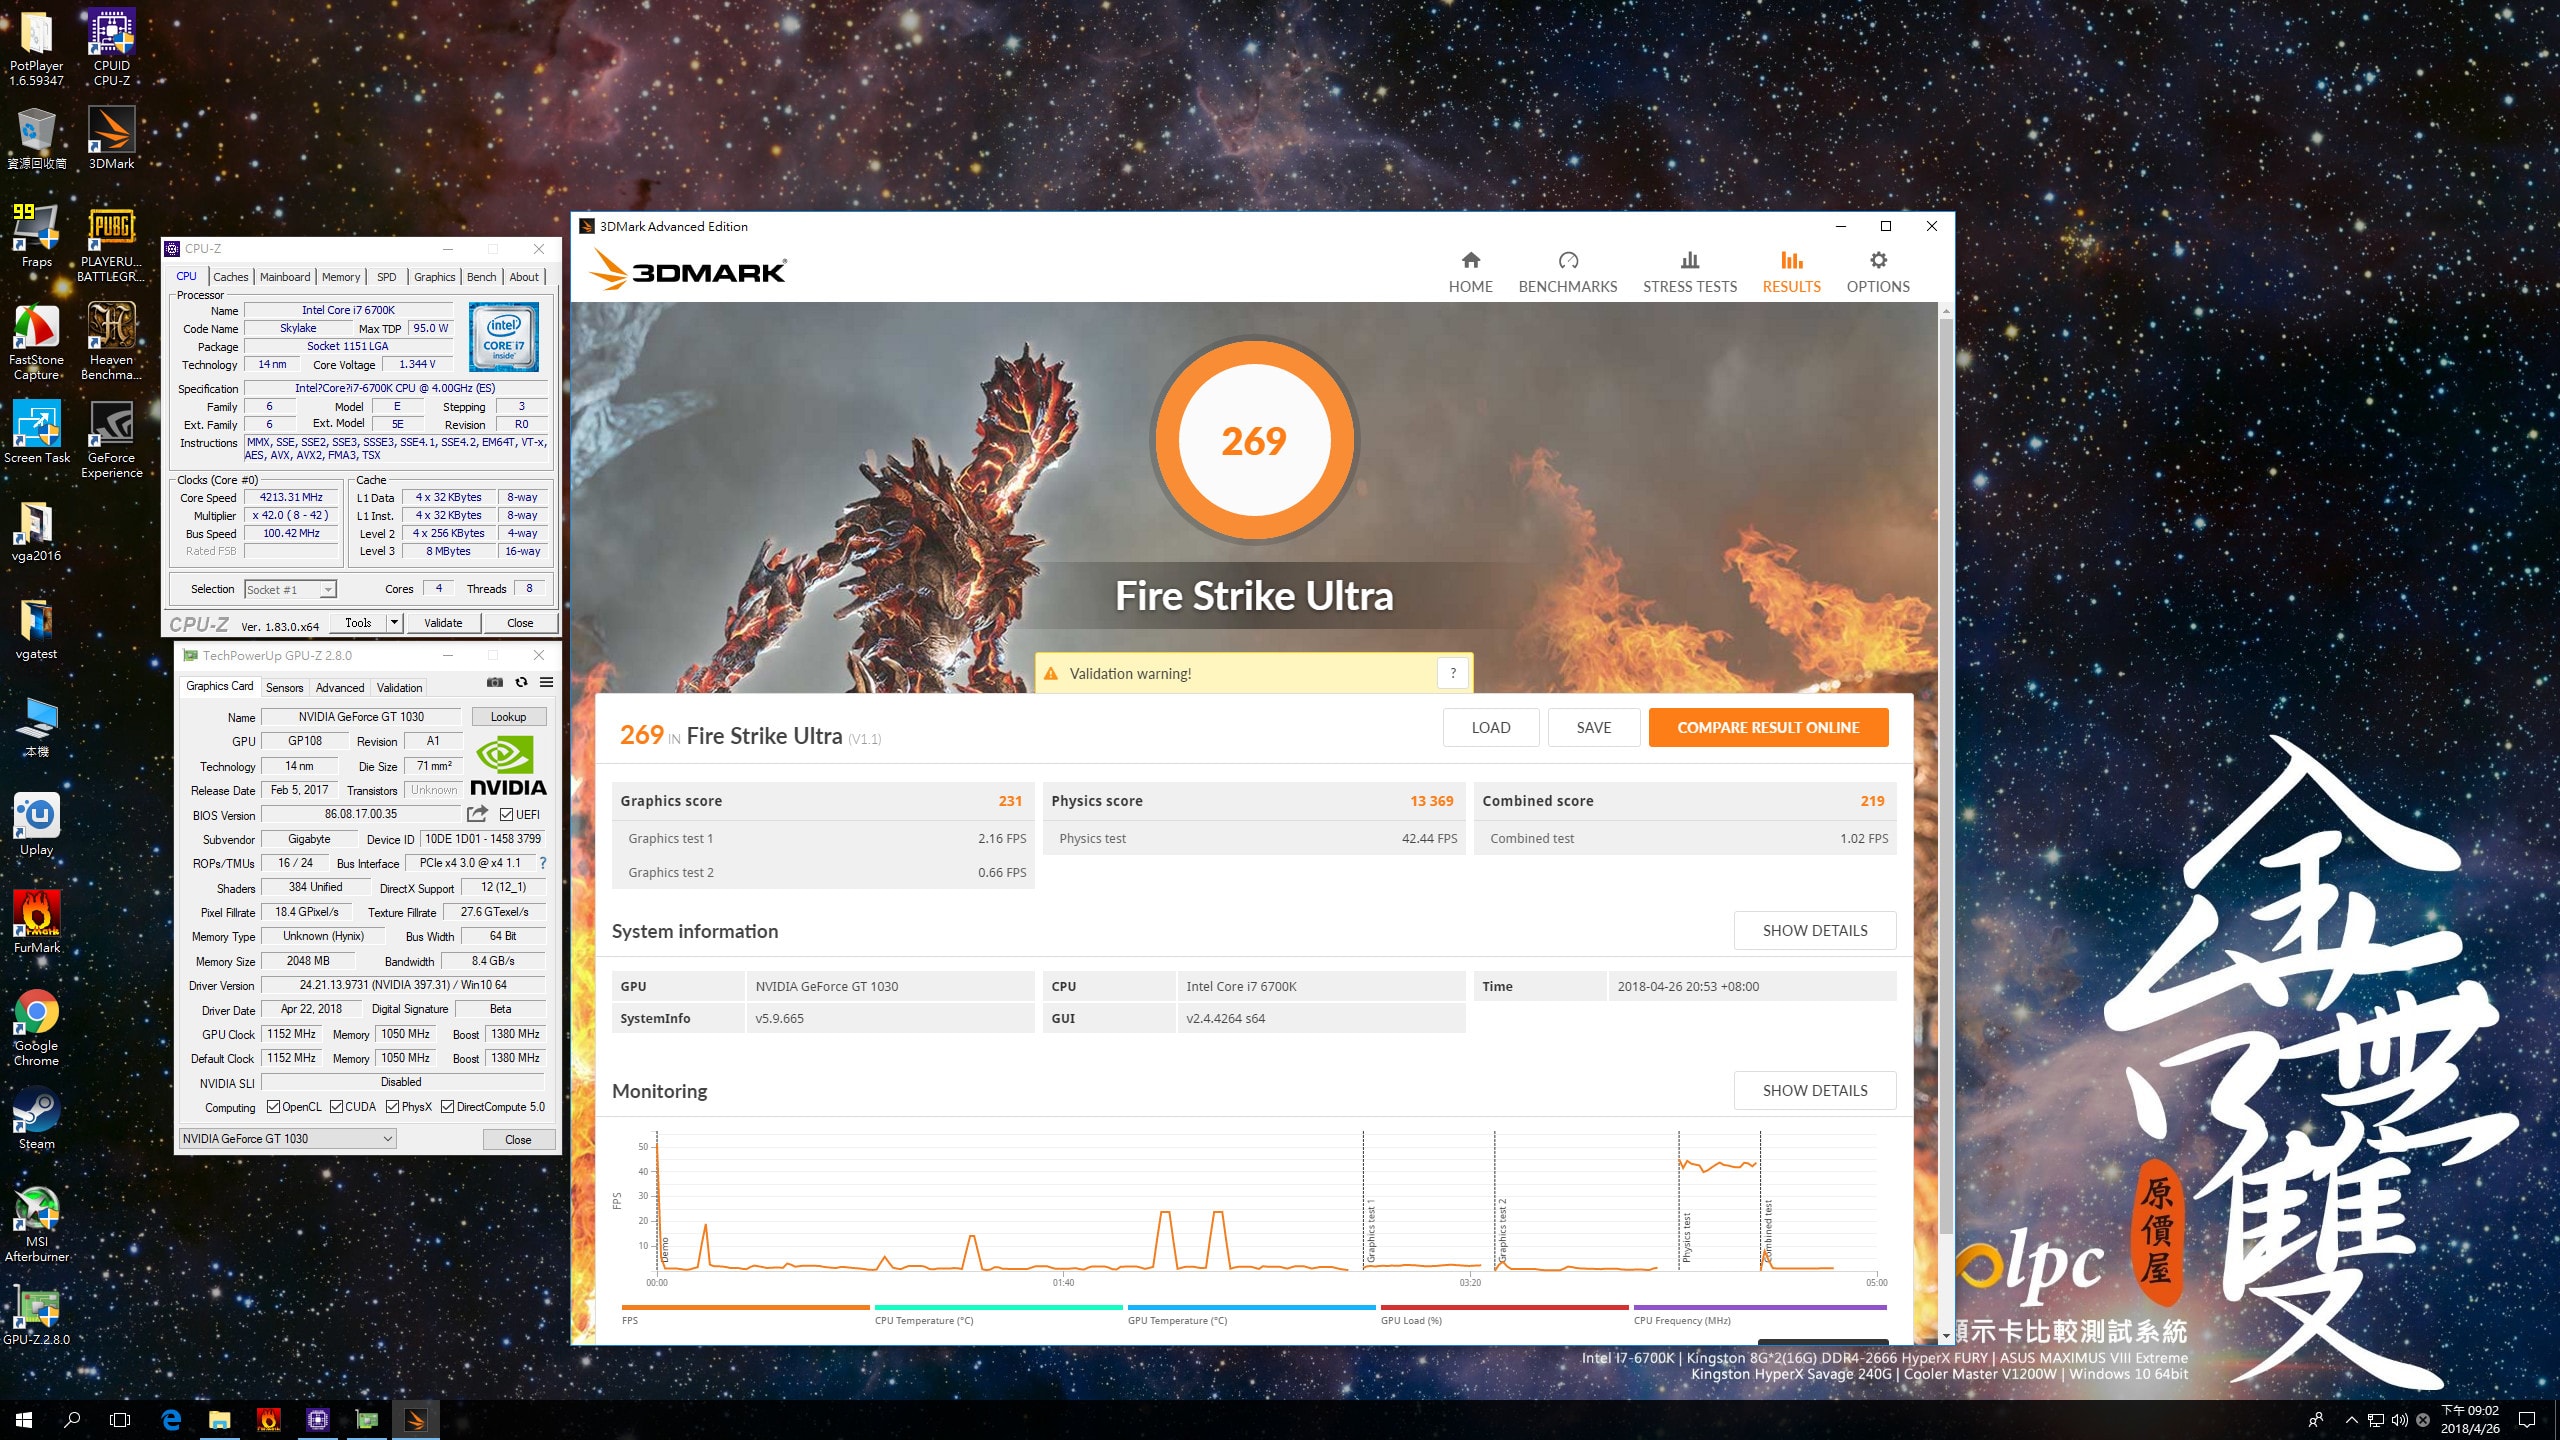Open the vgatest desktop icon
2560x1440 pixels.
(x=37, y=629)
